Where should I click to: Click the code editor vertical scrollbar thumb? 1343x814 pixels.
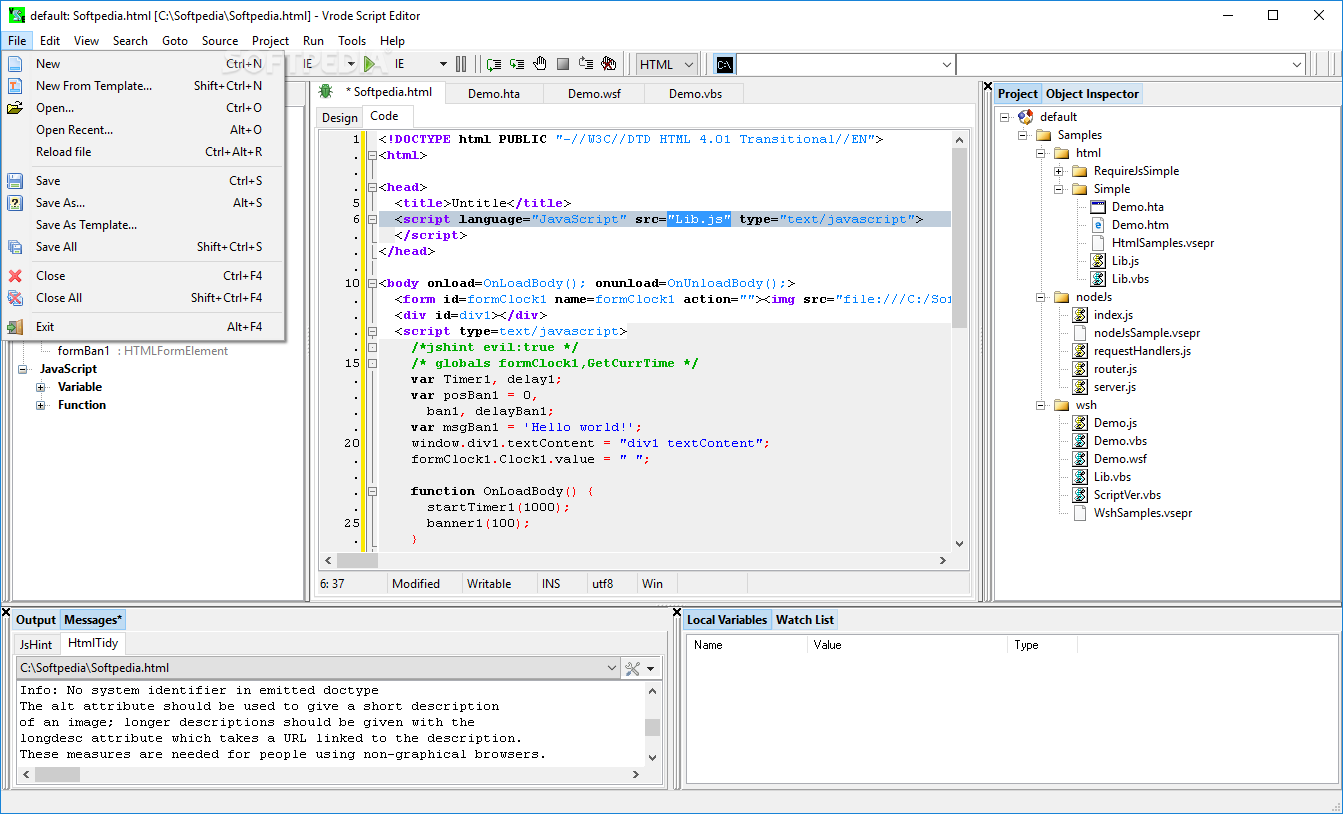pos(959,238)
